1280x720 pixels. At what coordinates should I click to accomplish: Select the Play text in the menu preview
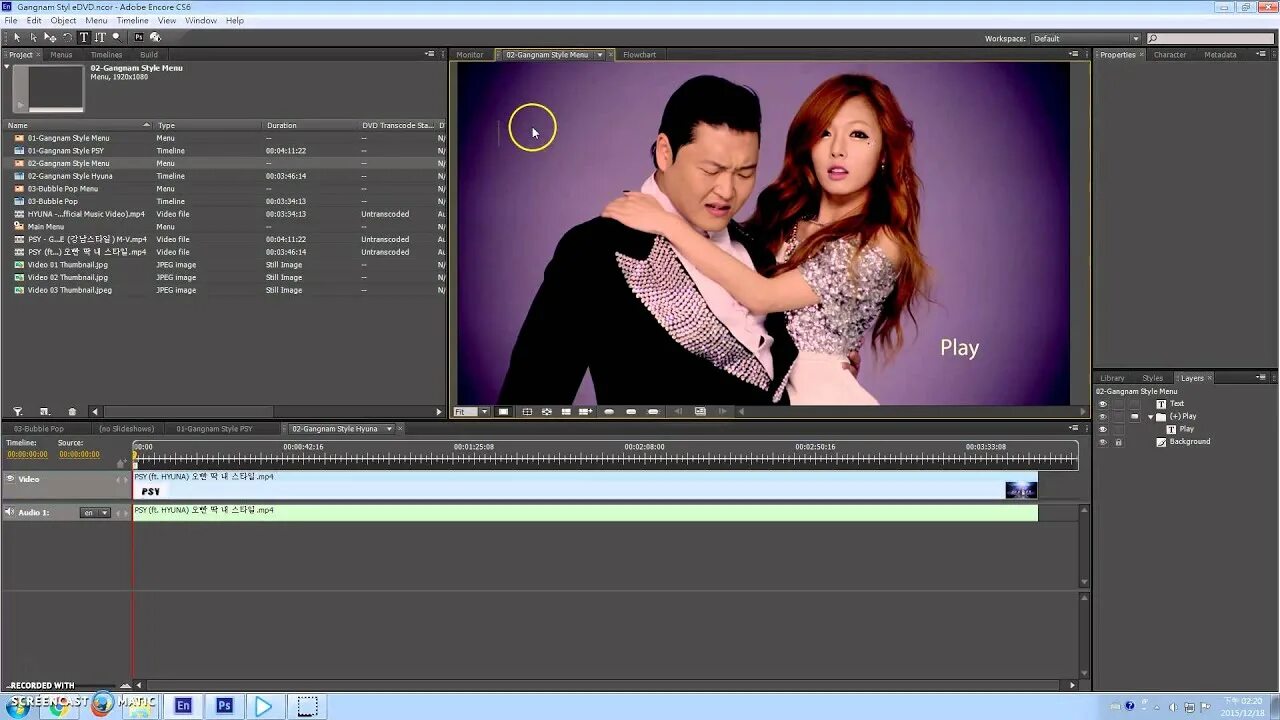click(959, 348)
